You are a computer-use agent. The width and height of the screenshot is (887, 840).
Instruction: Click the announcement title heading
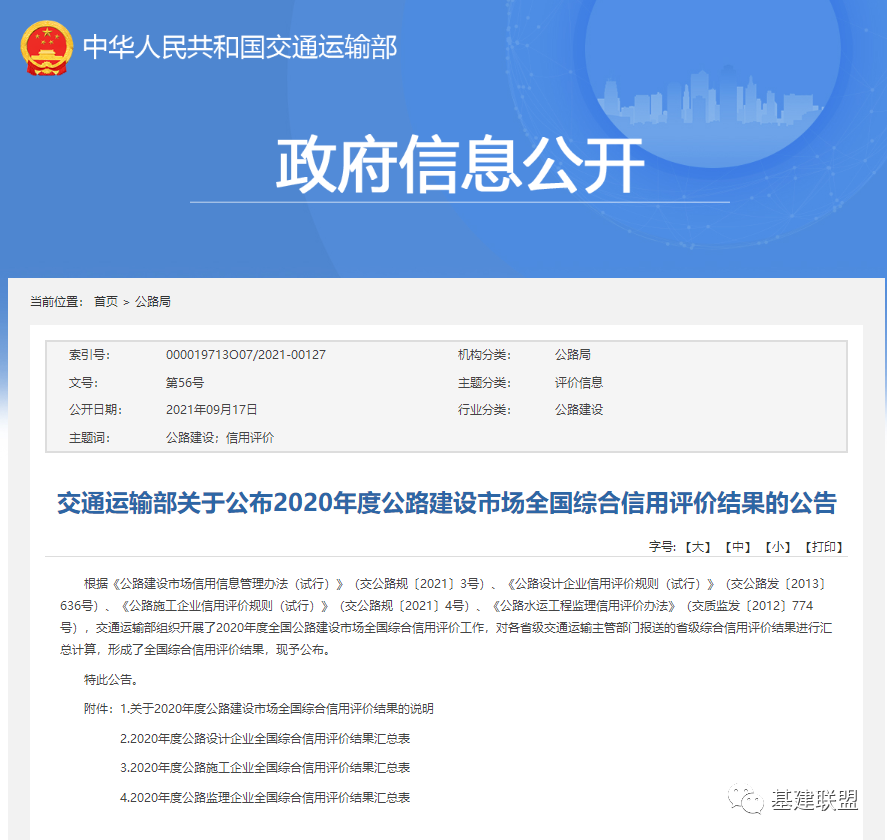(x=446, y=503)
